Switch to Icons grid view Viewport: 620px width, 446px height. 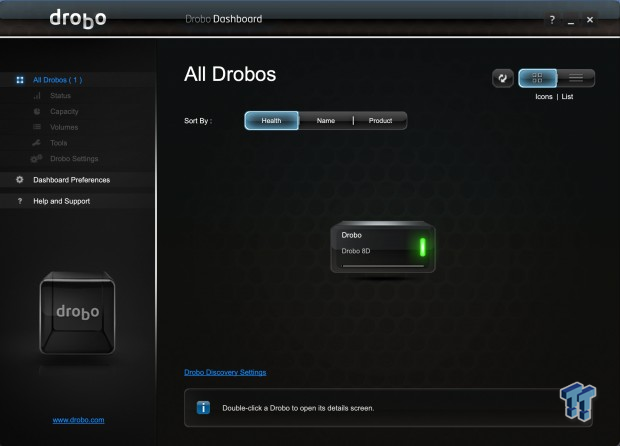click(x=537, y=78)
